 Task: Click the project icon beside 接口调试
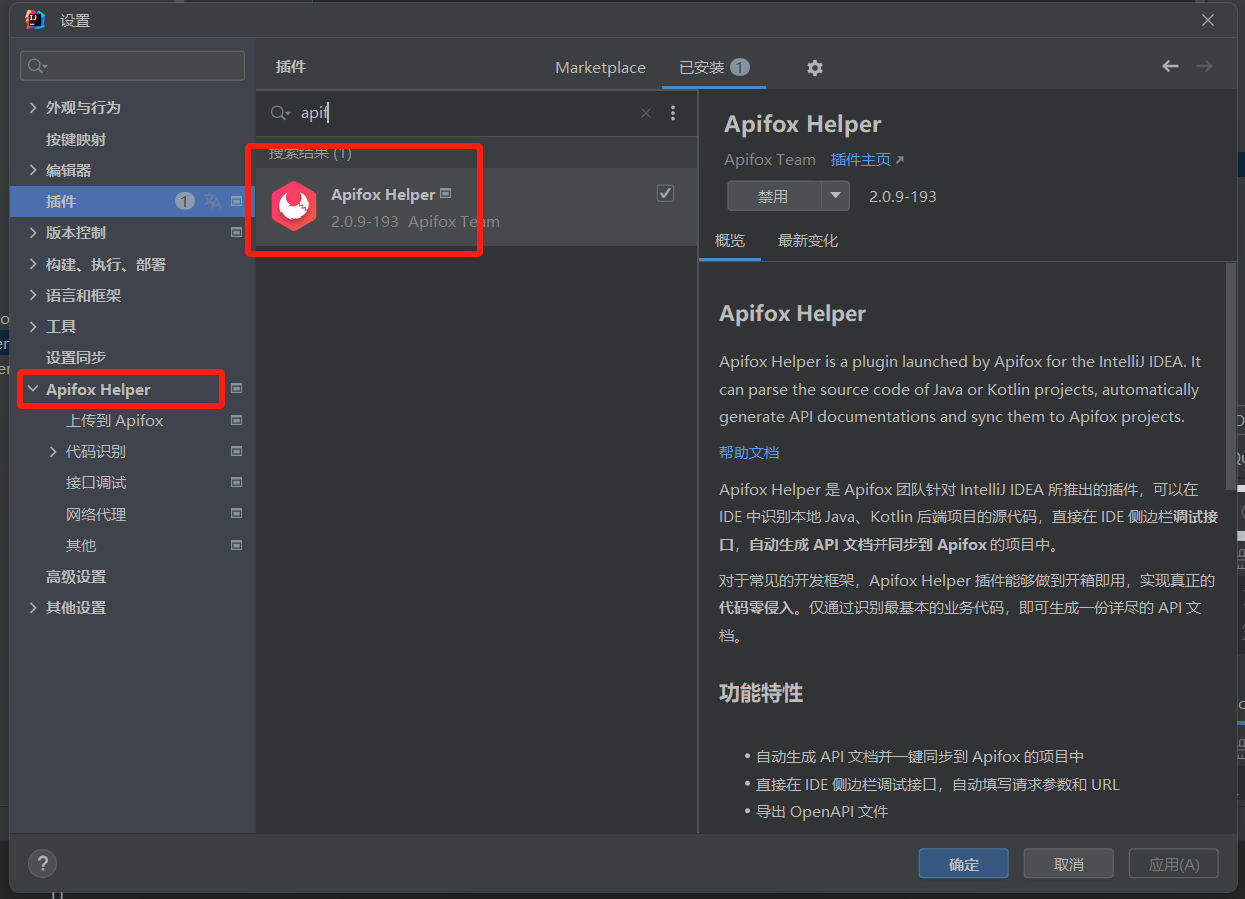[x=237, y=482]
